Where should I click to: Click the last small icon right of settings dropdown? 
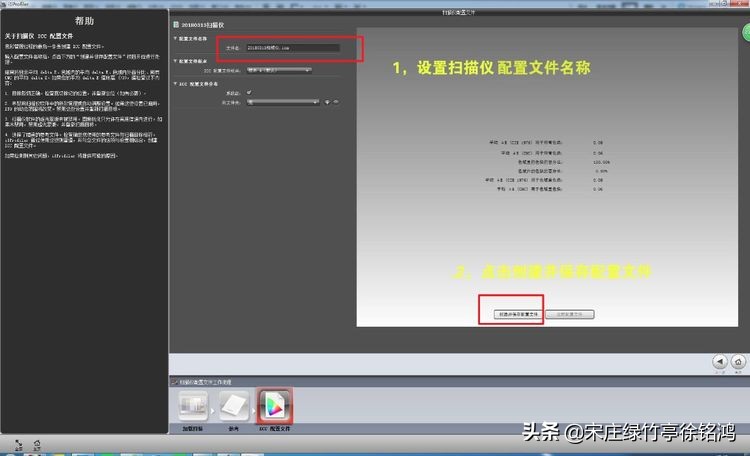[336, 102]
